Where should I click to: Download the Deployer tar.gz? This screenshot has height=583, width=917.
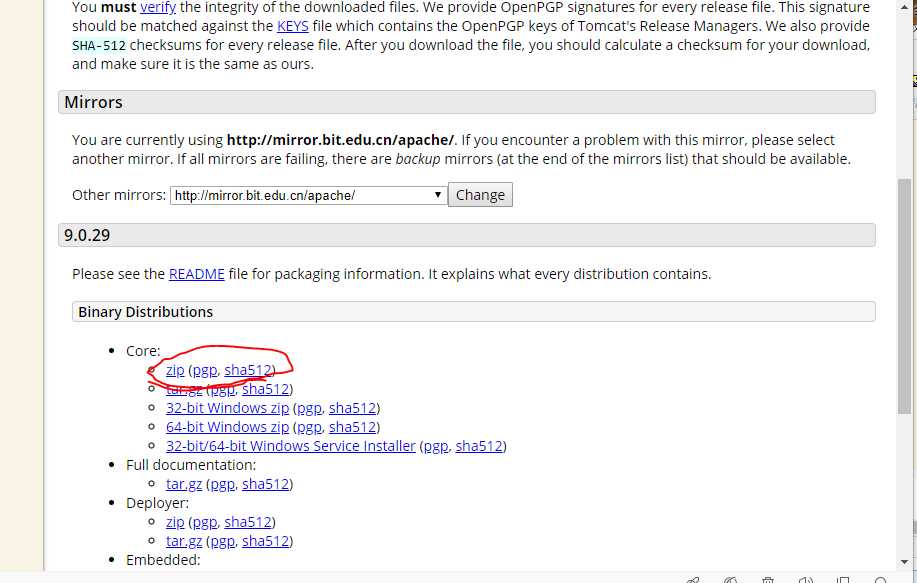(x=184, y=541)
